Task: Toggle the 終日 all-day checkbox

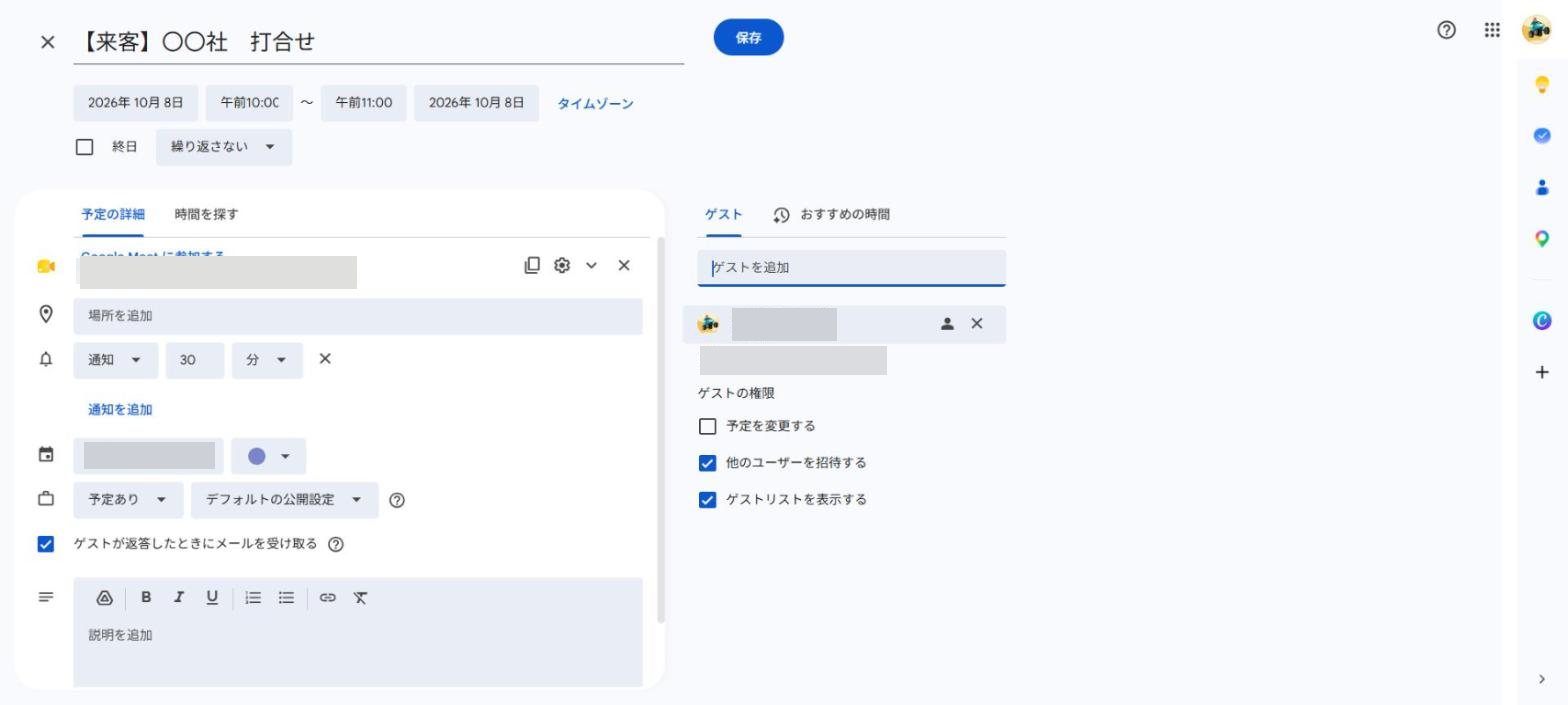Action: coord(85,147)
